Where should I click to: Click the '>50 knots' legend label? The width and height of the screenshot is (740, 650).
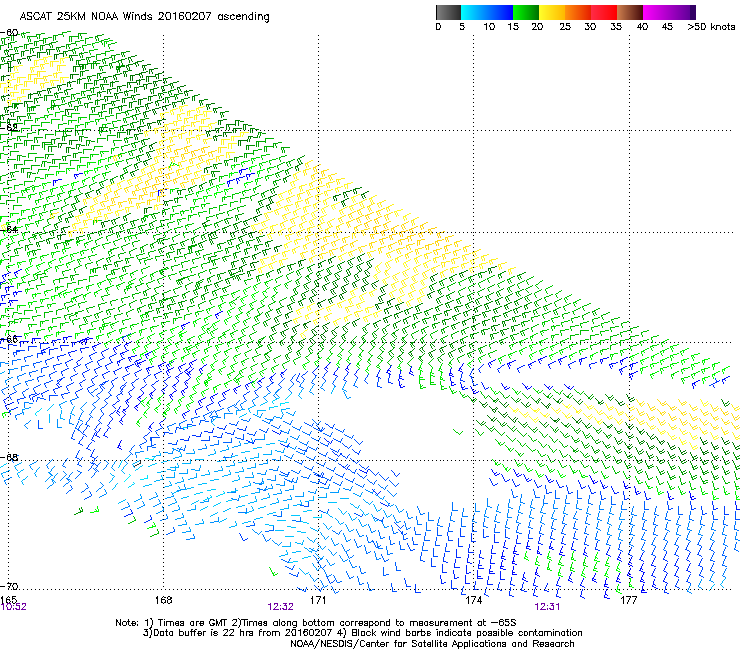tap(711, 27)
